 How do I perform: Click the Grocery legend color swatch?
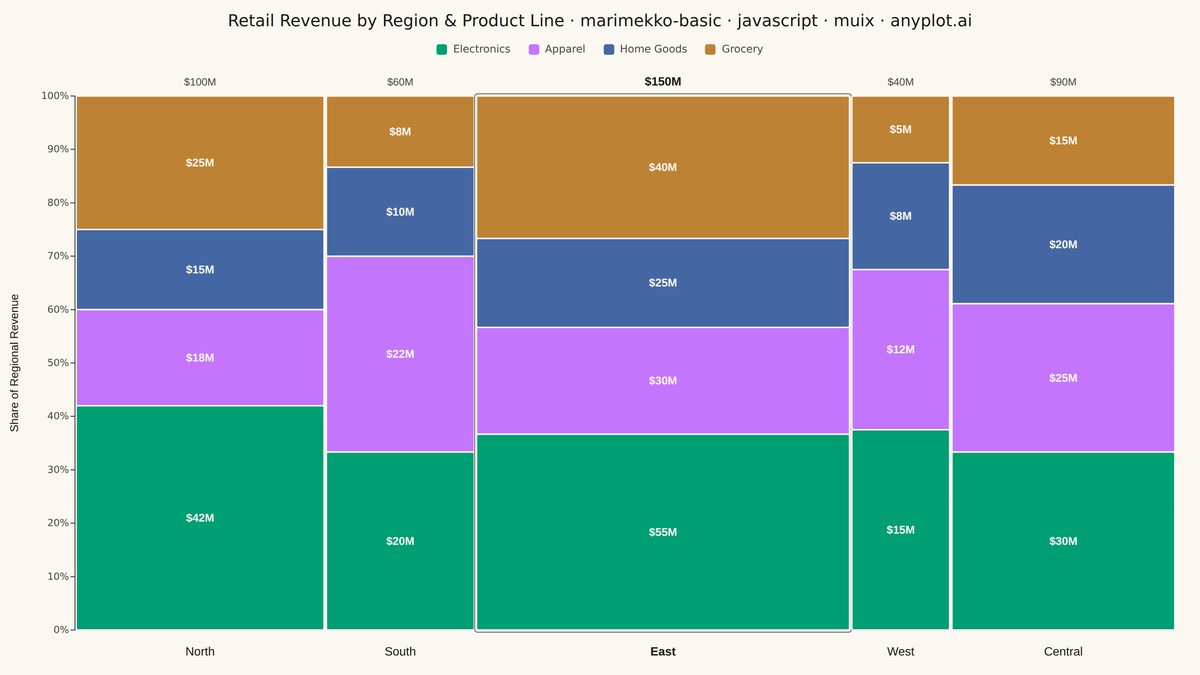[x=711, y=49]
